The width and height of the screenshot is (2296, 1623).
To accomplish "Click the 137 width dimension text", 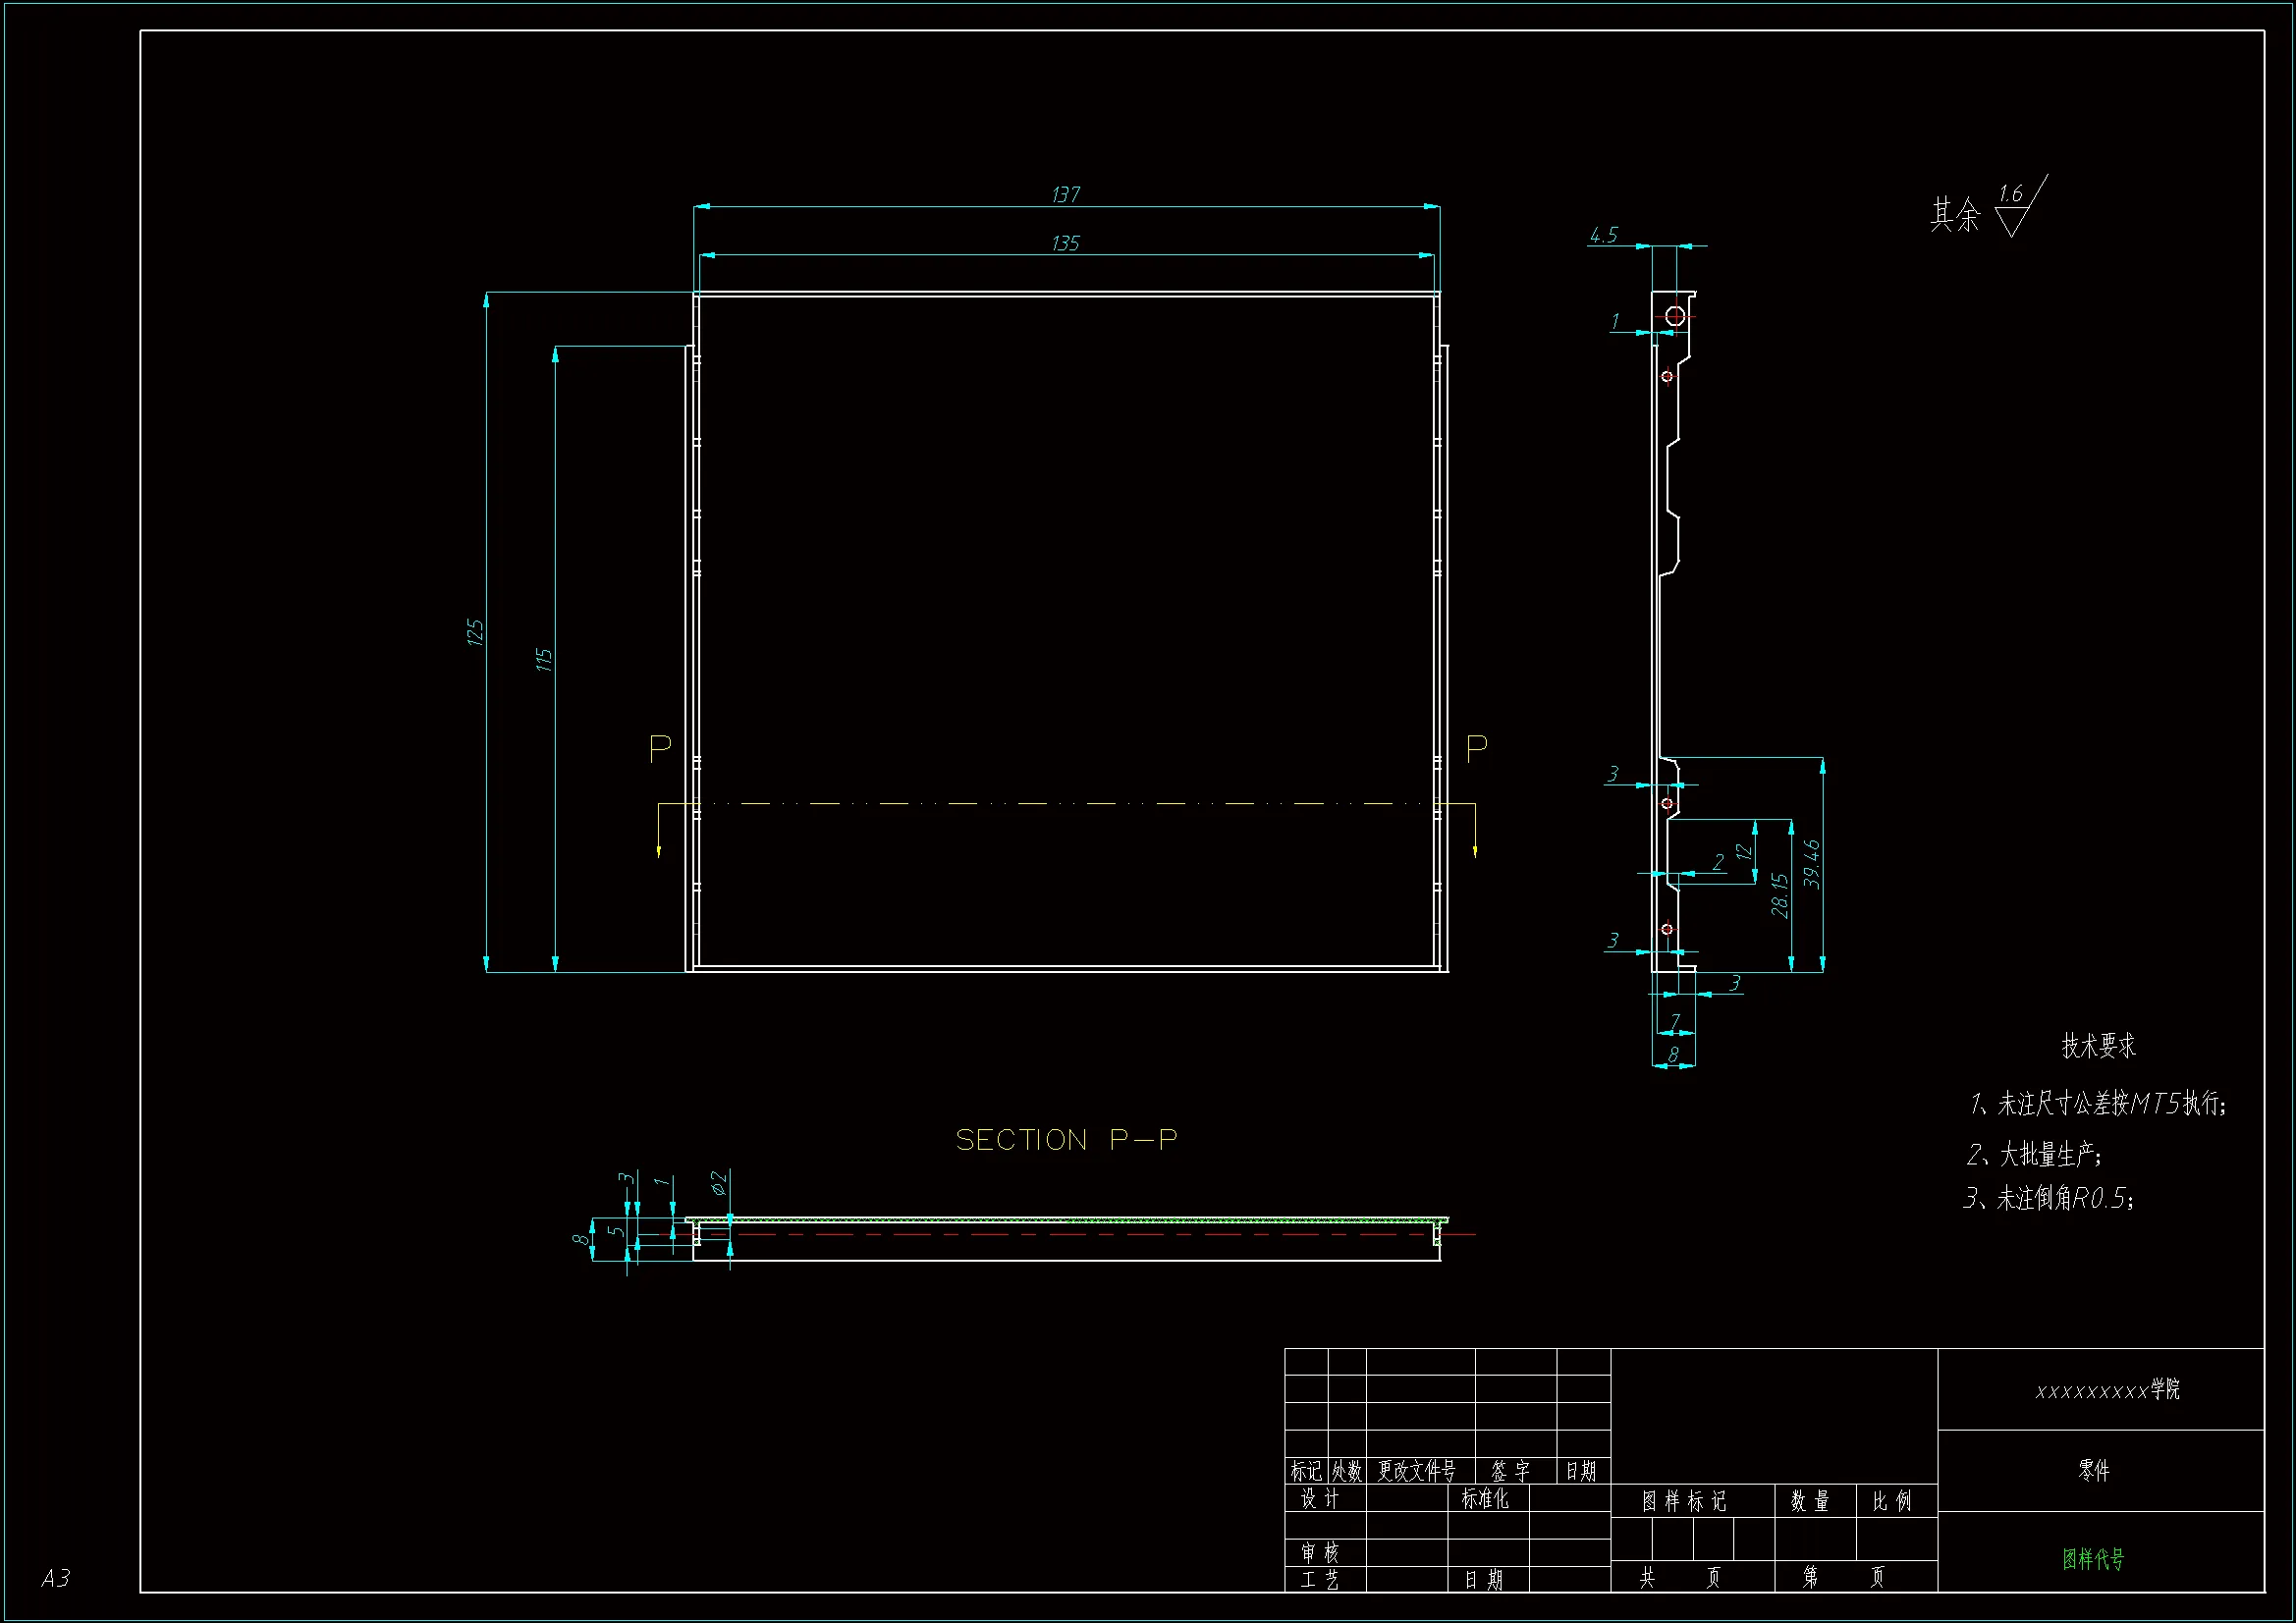I will click(1066, 194).
